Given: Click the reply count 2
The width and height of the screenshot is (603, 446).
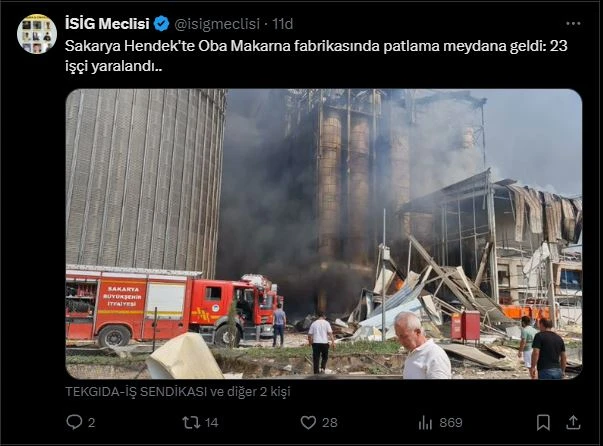Looking at the screenshot, I should (92, 423).
